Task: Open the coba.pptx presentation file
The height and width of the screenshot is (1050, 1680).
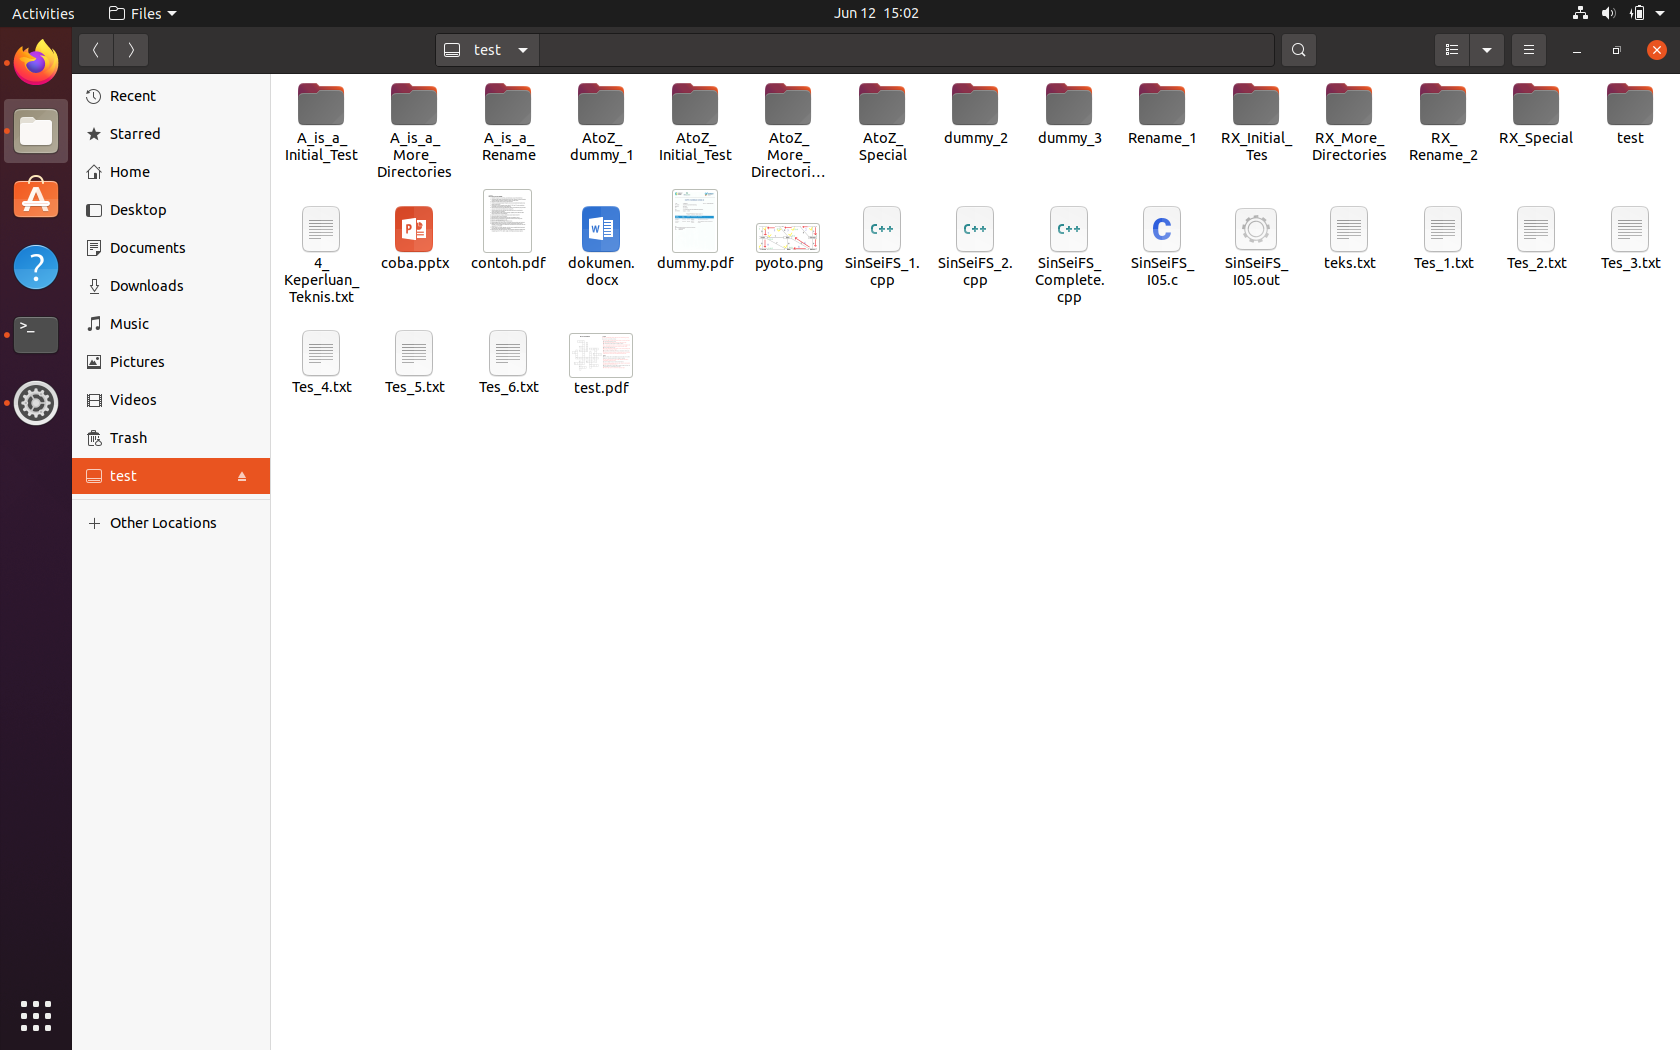Action: click(x=414, y=230)
